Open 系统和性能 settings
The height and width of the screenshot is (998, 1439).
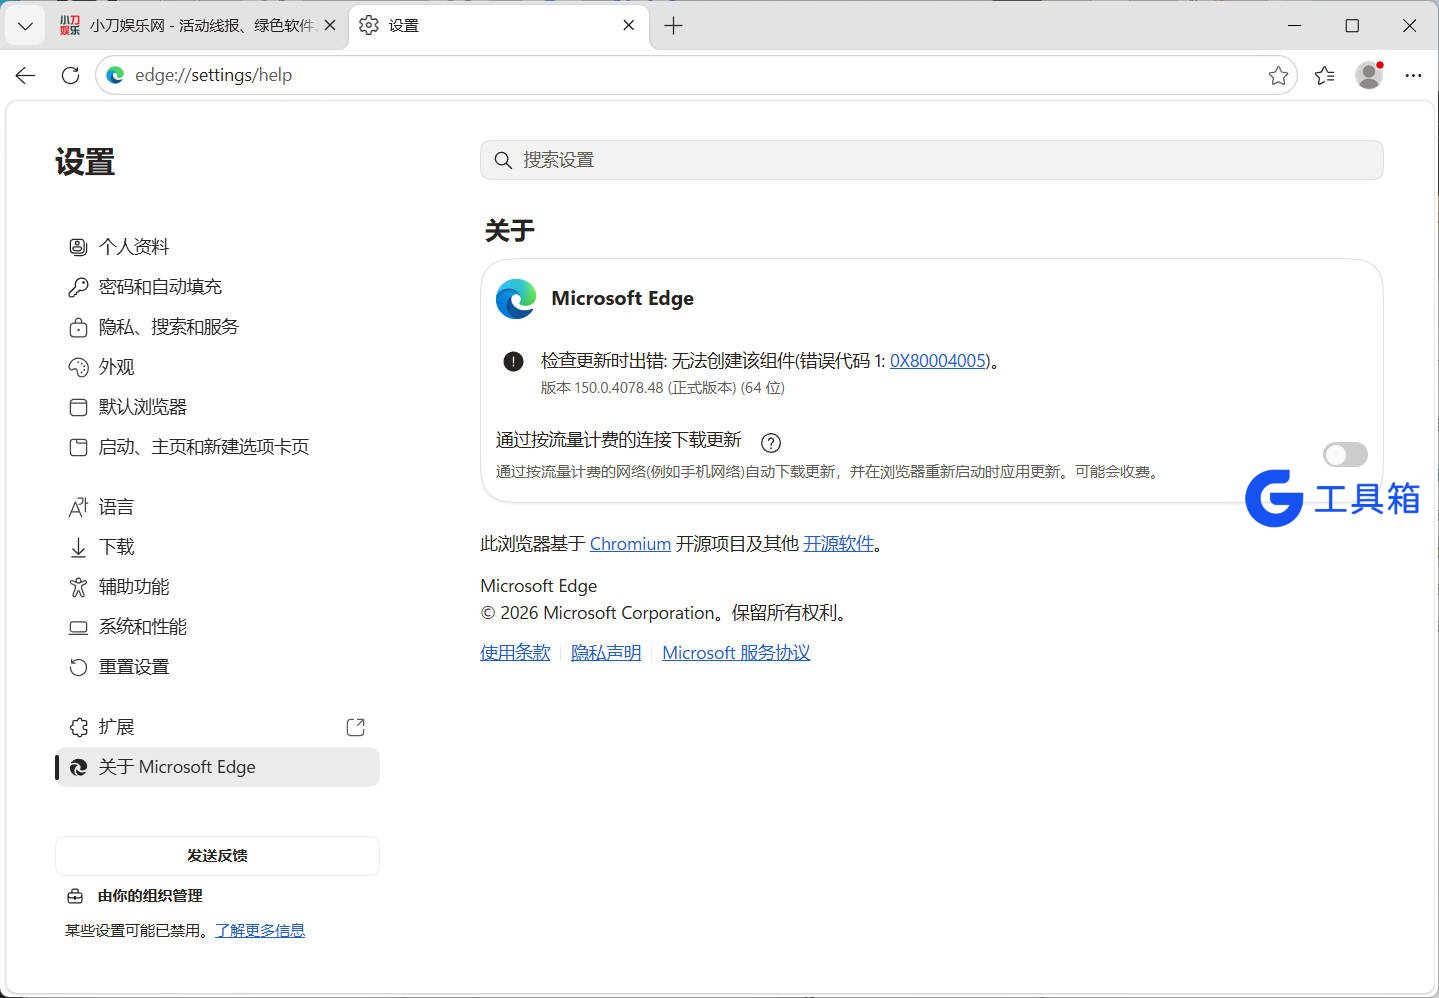[x=217, y=627]
